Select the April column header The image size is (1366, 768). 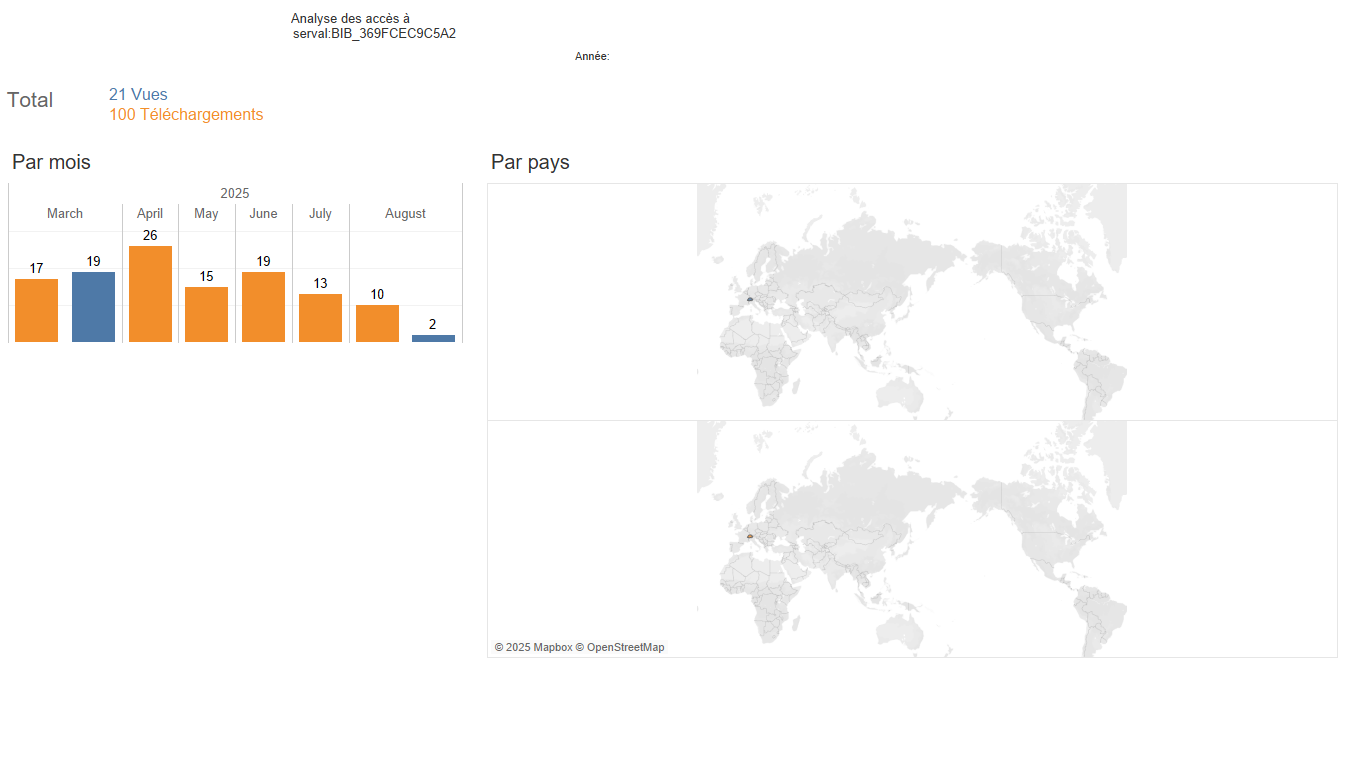coord(150,214)
